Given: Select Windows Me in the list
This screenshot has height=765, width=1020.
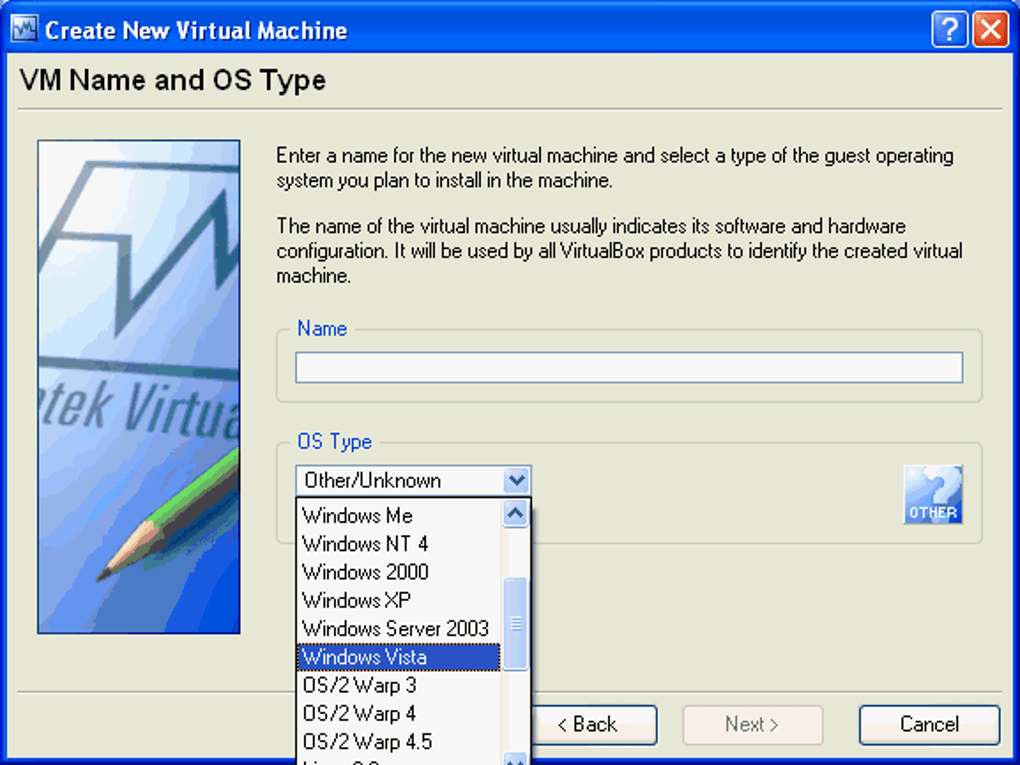Looking at the screenshot, I should tap(399, 515).
